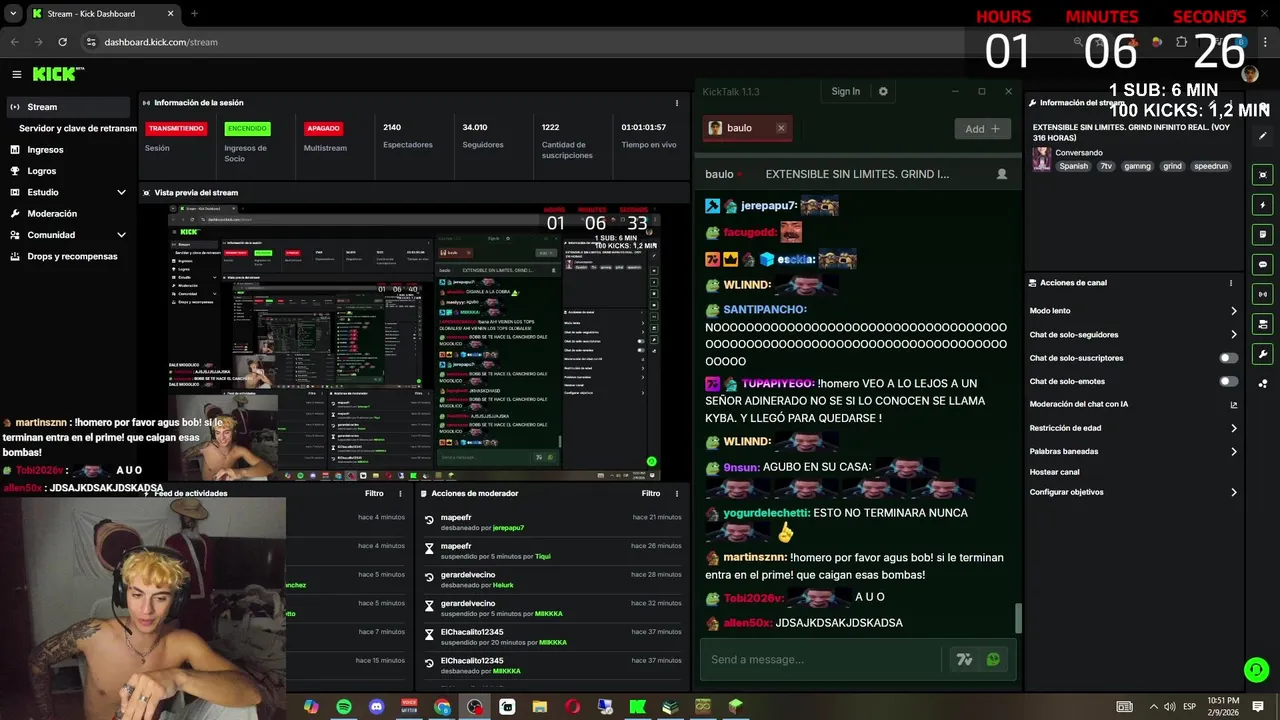
Task: Close the baulo chat tab
Action: [781, 128]
